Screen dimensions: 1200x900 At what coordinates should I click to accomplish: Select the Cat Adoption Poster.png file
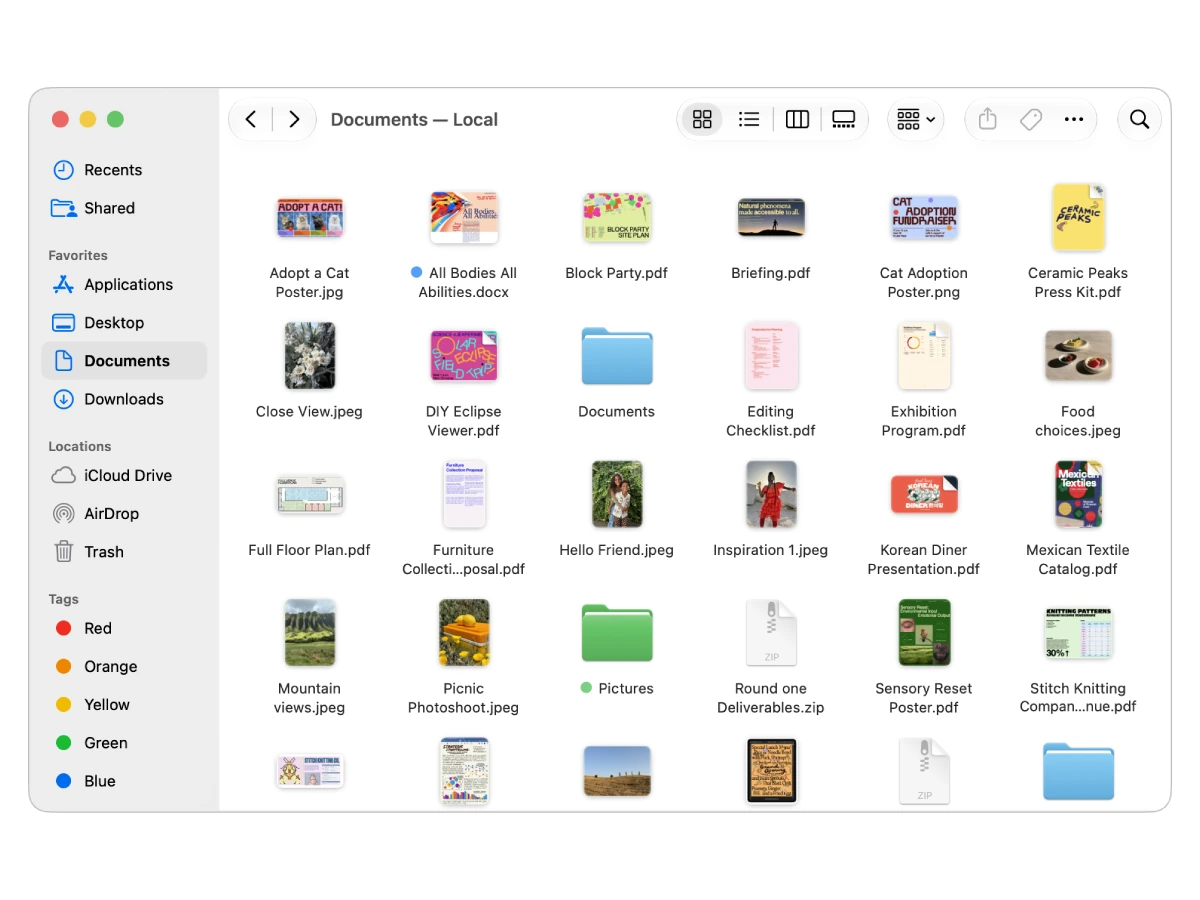pyautogui.click(x=924, y=217)
